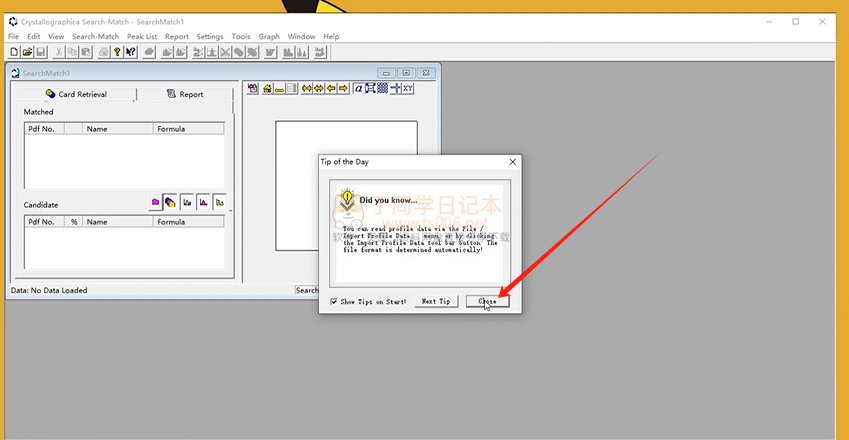Viewport: 849px width, 440px height.
Task: Click the purple-yellow pencil icon above Candidate list
Action: coord(170,202)
